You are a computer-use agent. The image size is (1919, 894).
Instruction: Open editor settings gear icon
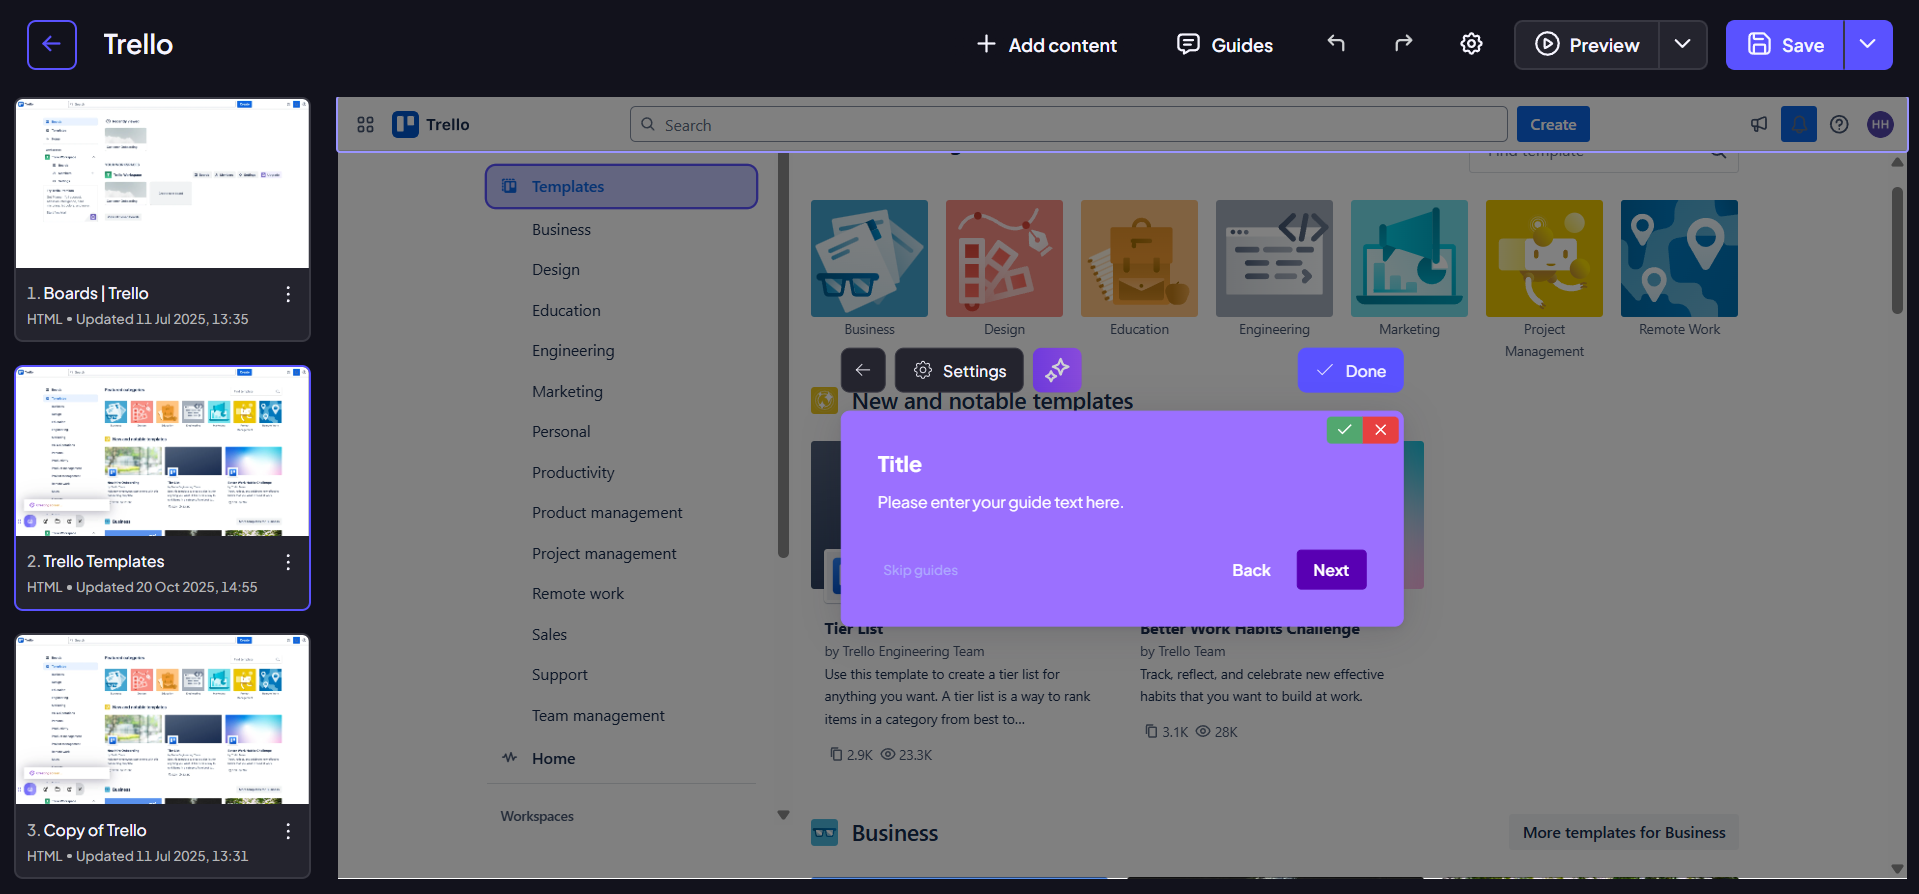coord(1471,44)
